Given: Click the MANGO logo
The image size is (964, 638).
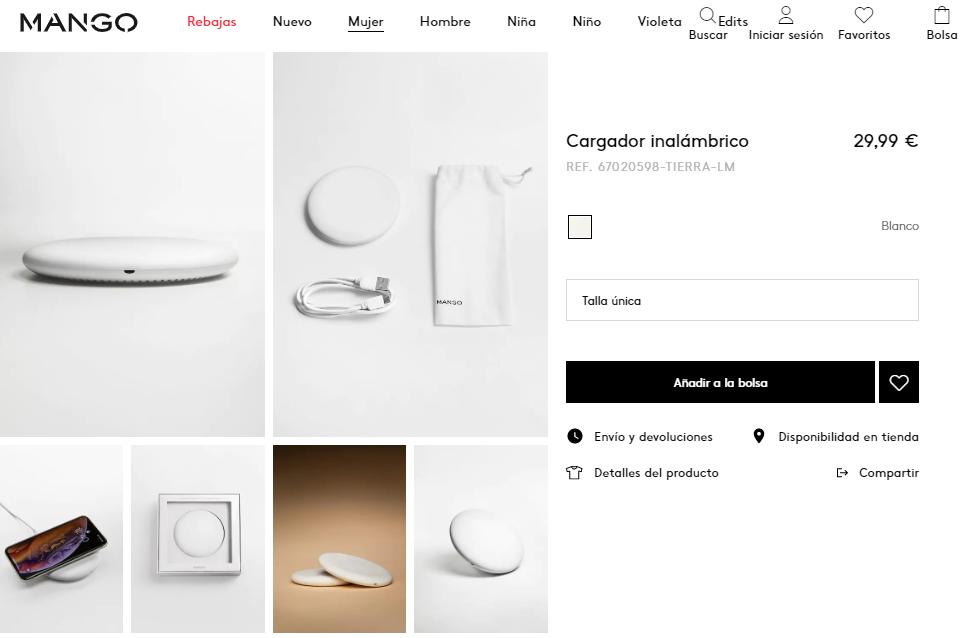Looking at the screenshot, I should pos(79,22).
